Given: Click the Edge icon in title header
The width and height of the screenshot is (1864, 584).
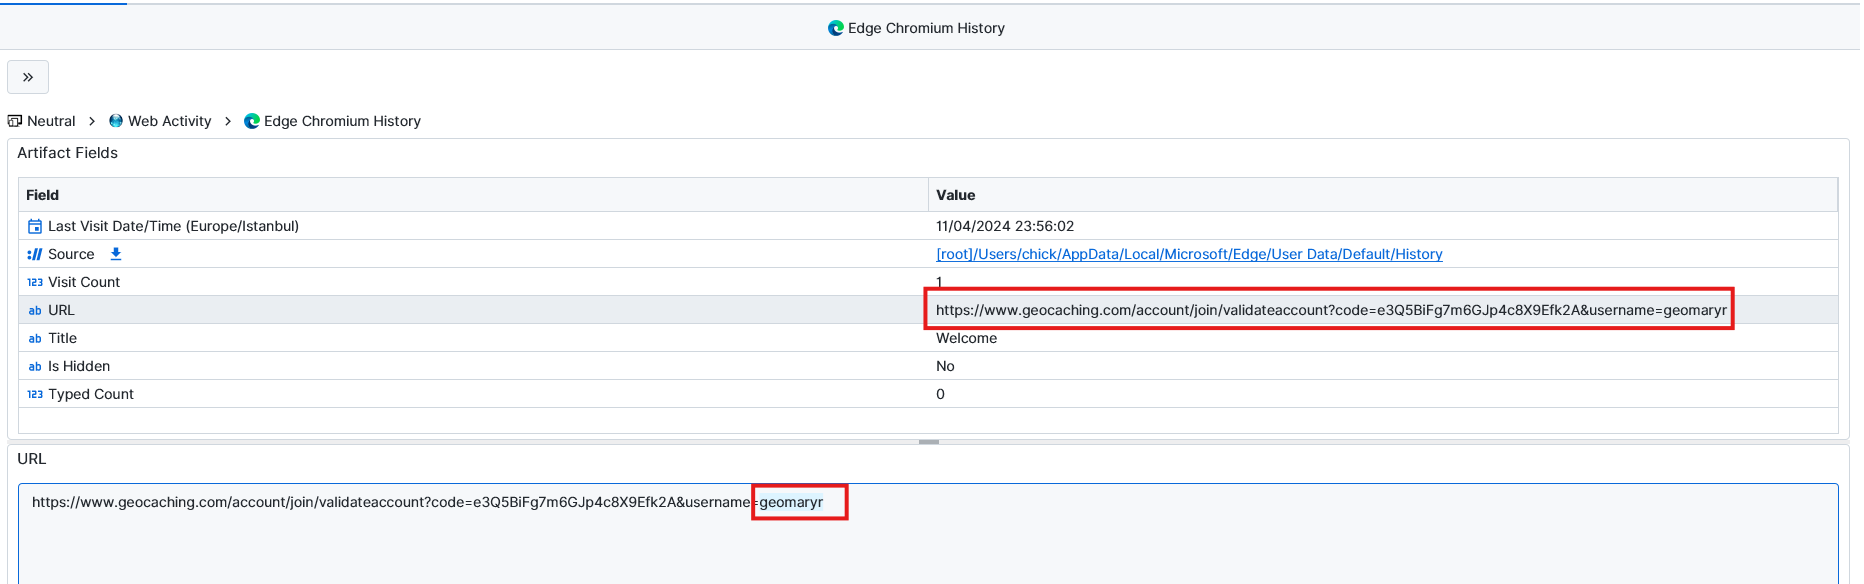Looking at the screenshot, I should pyautogui.click(x=836, y=28).
